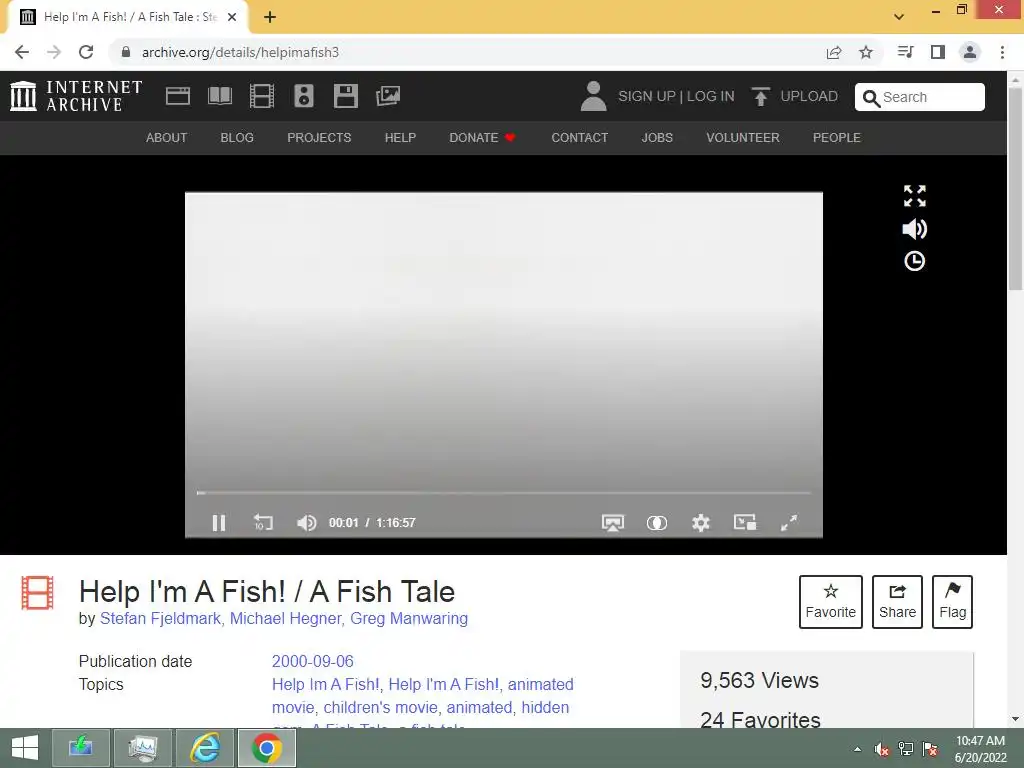Open the Texts book icon
1024x768 pixels.
pos(219,96)
